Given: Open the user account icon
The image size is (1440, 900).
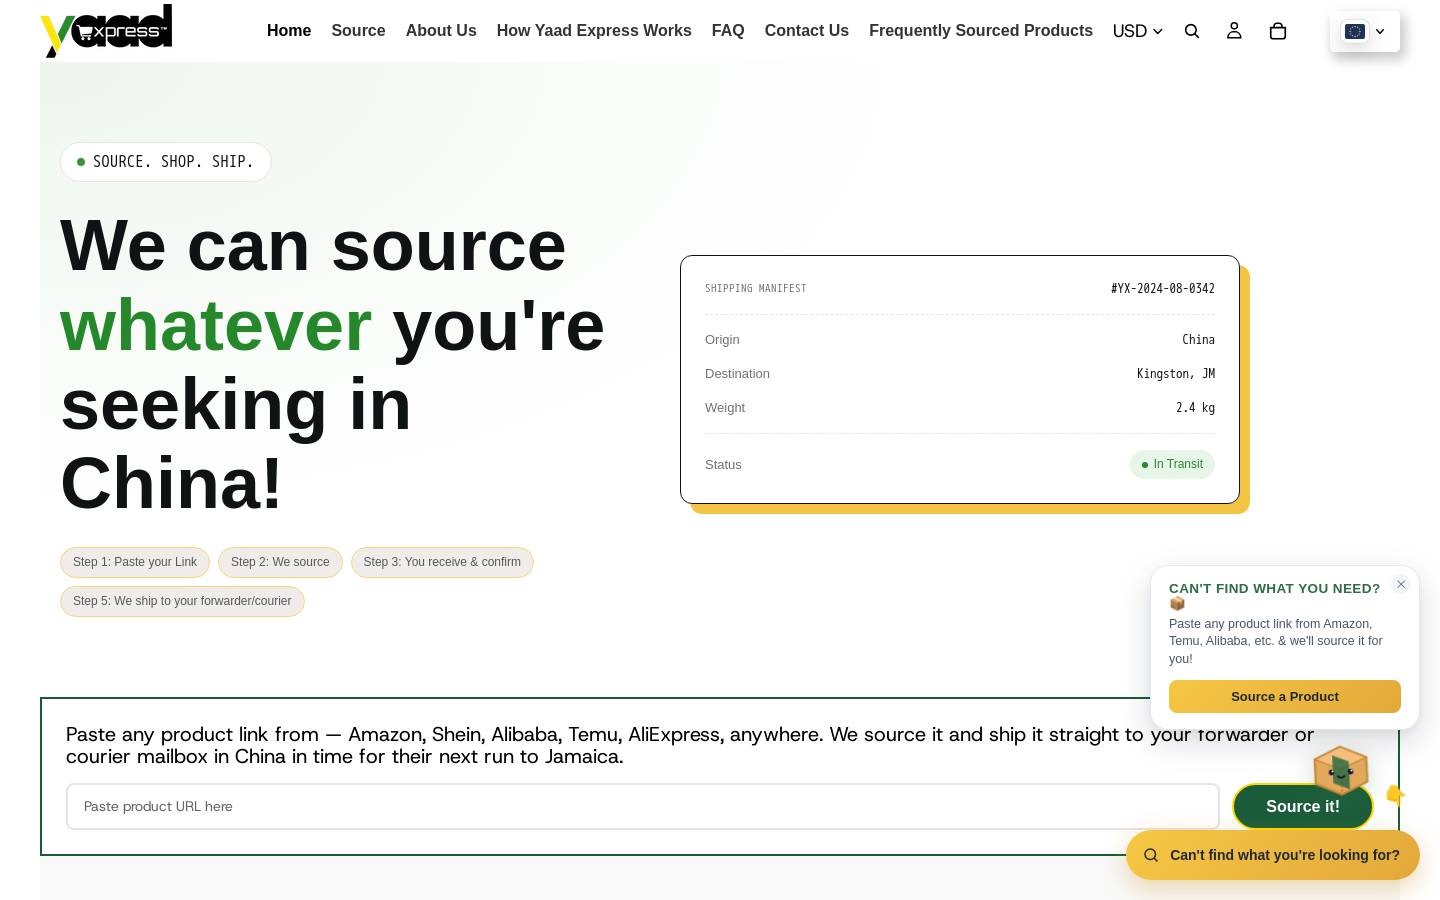Looking at the screenshot, I should pyautogui.click(x=1234, y=31).
